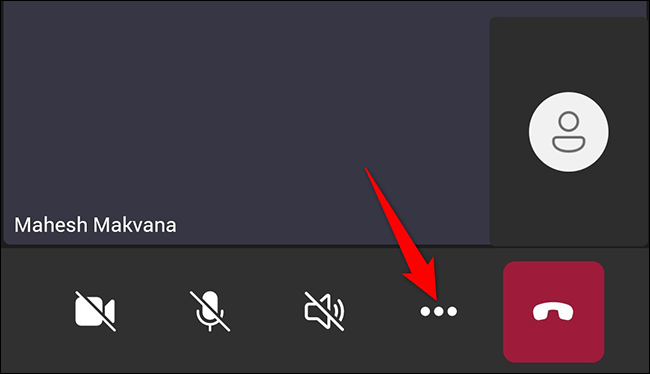Image resolution: width=650 pixels, height=374 pixels.
Task: Select the Mahesh Makvana name label
Action: (x=95, y=225)
